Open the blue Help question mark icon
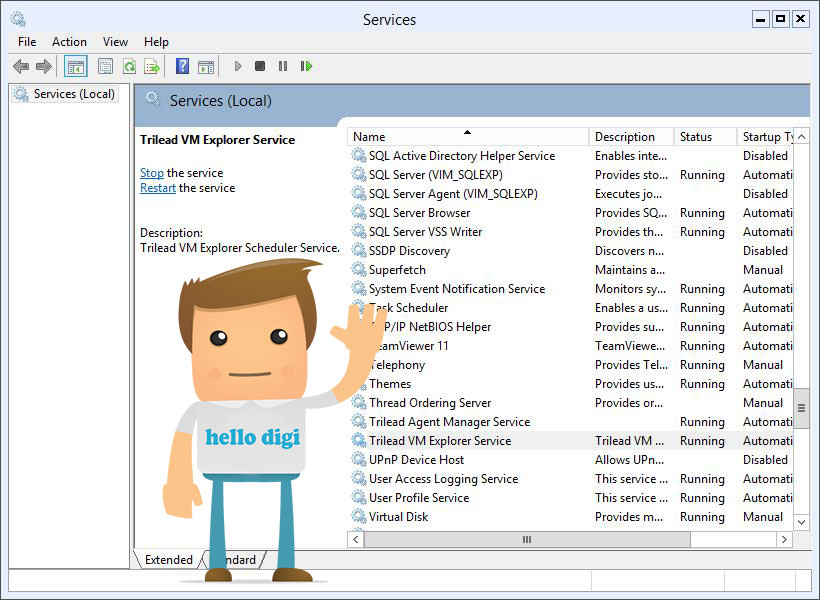820x600 pixels. [183, 66]
